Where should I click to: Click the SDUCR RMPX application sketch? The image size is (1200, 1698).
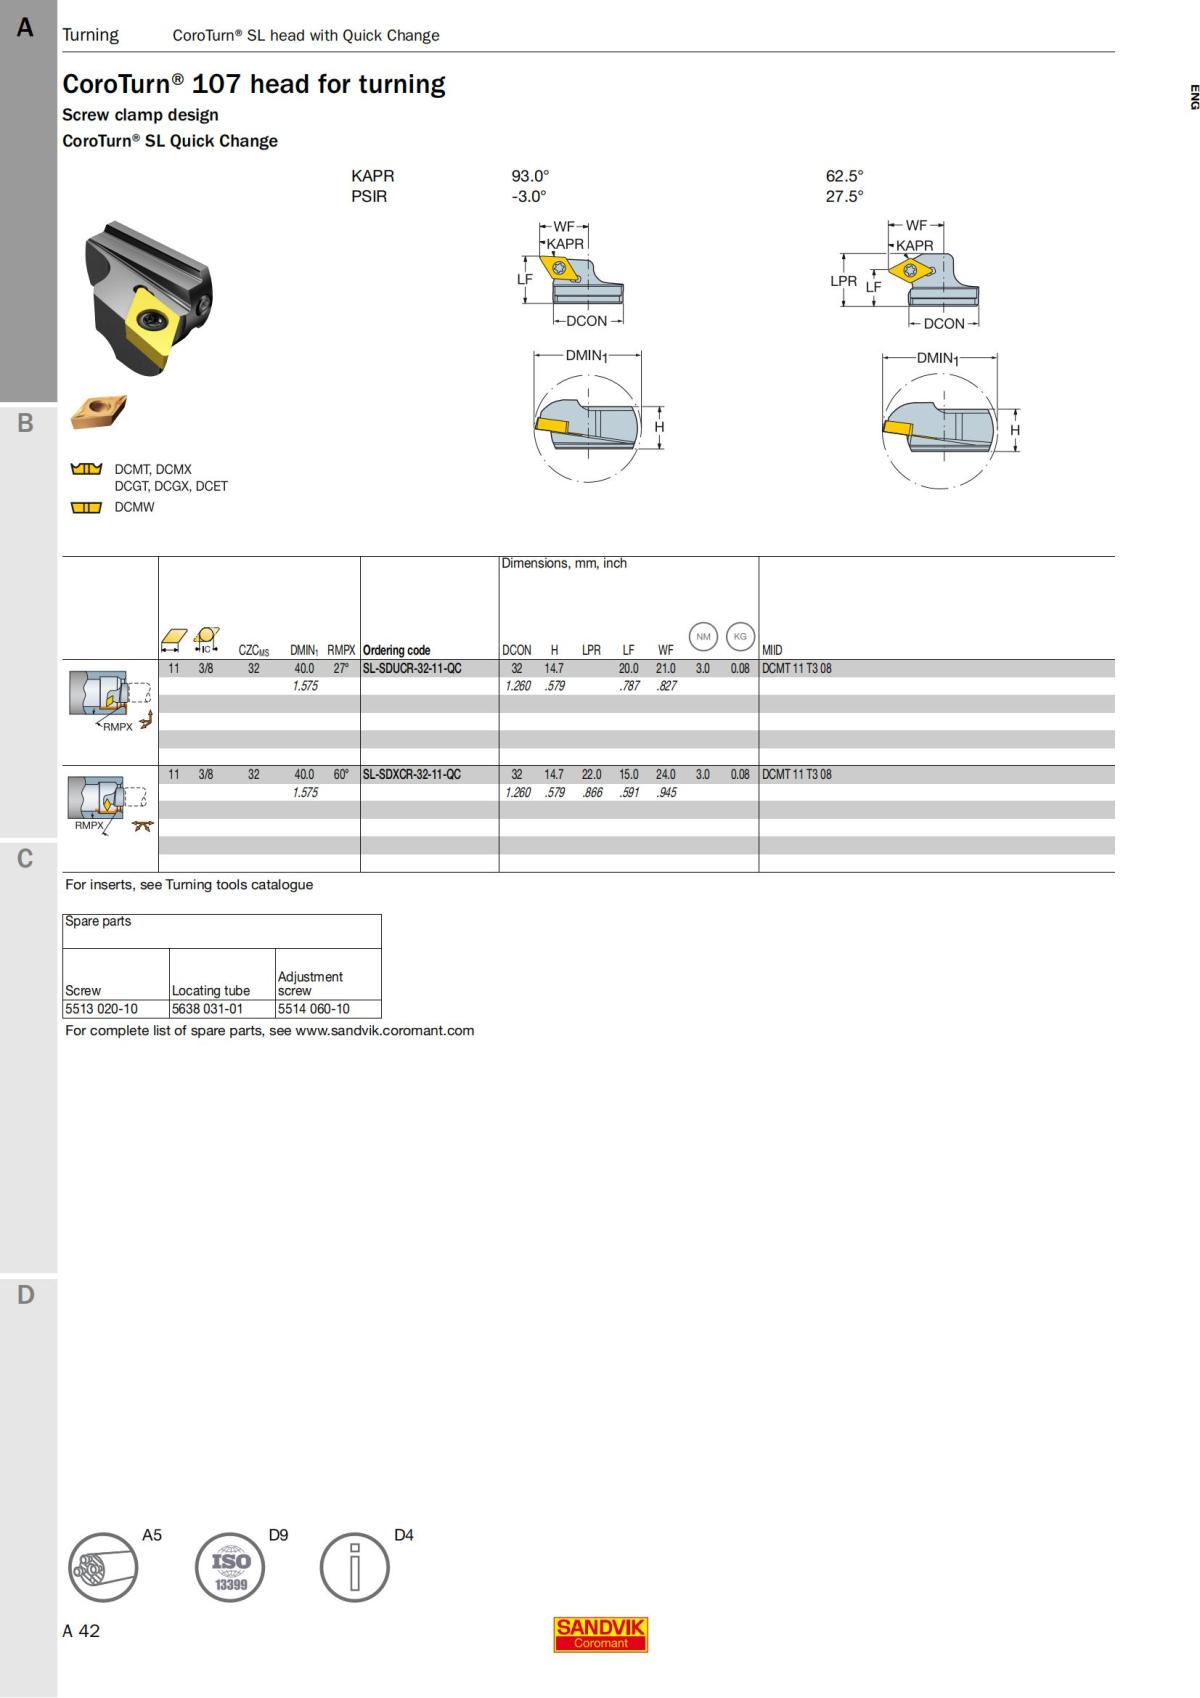111,701
